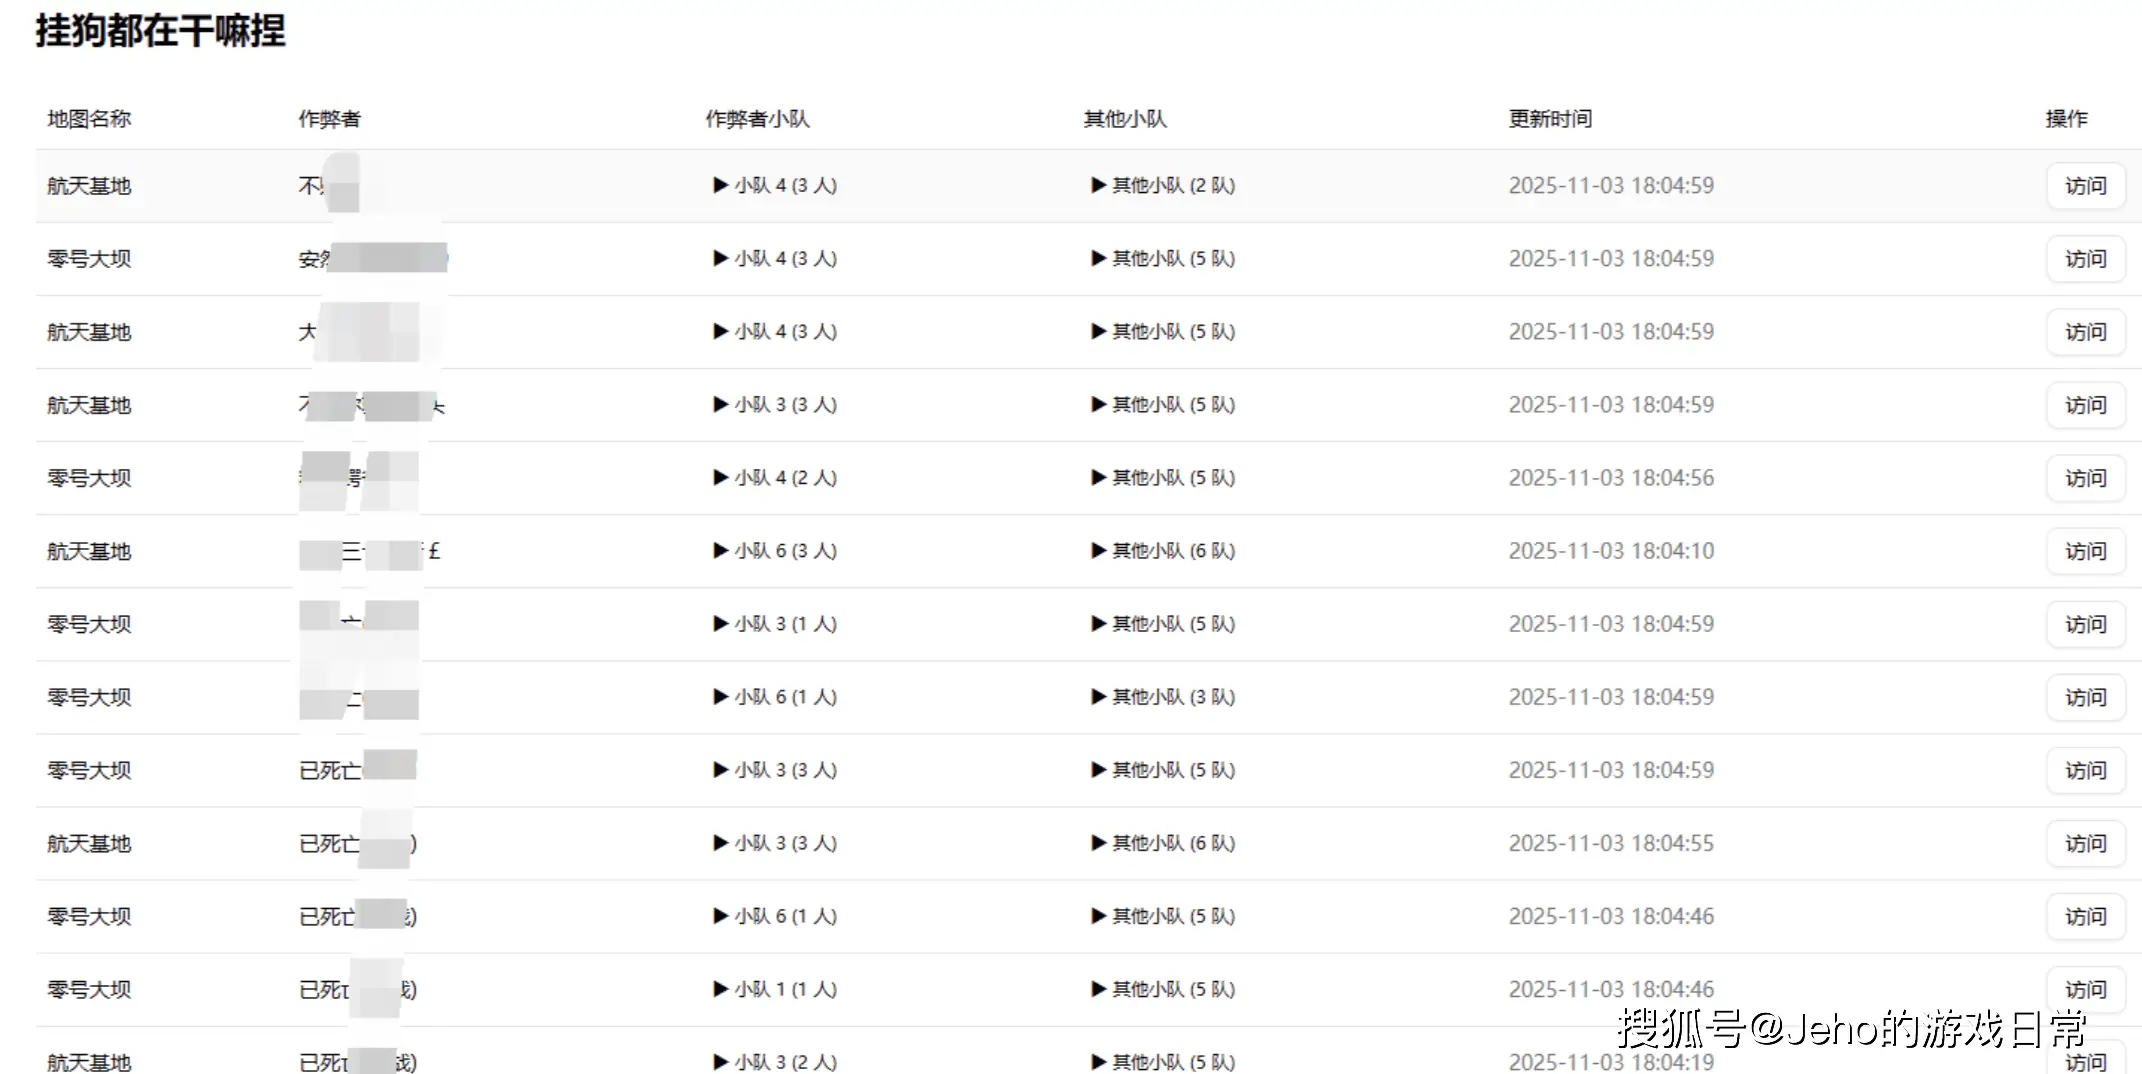Expand 小队 4 (2 人) cheater squad
The width and height of the screenshot is (2142, 1074).
[775, 478]
